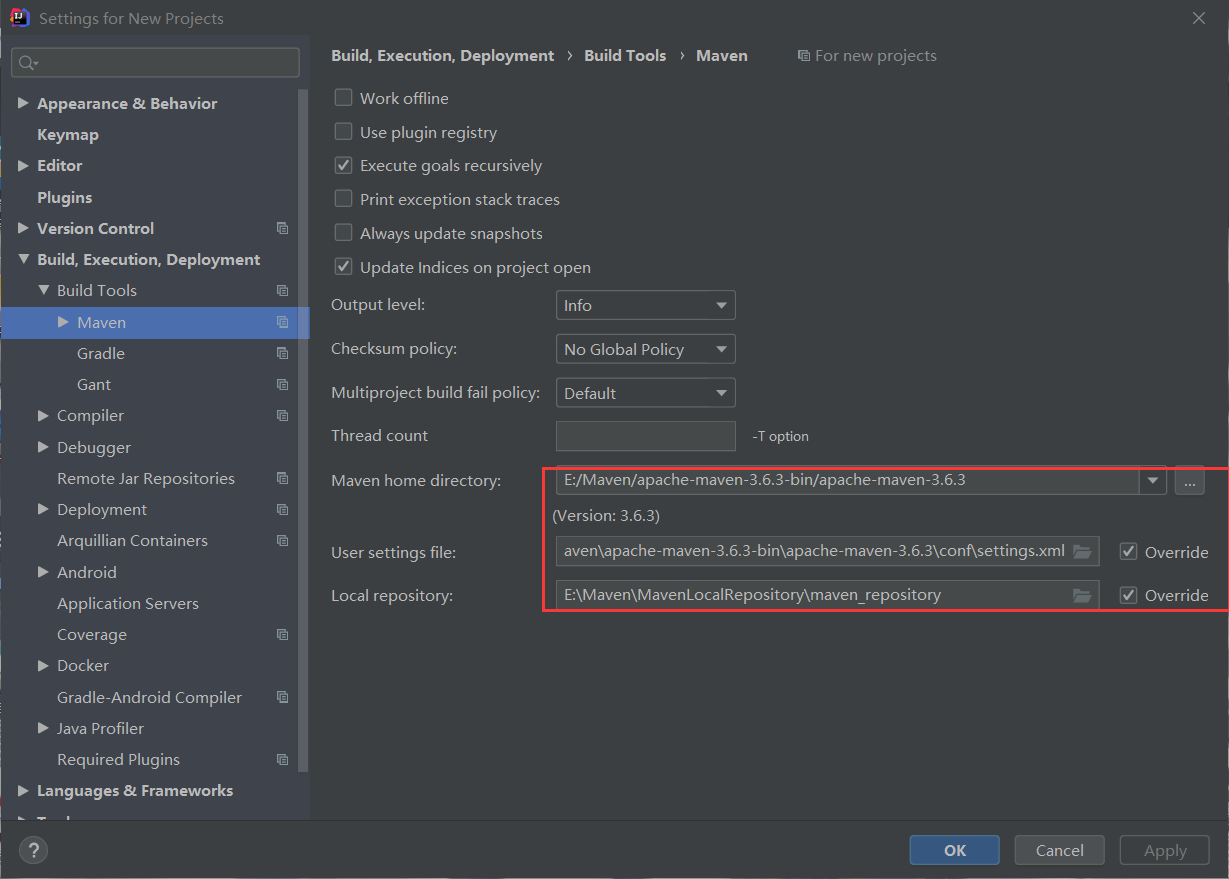Click the IntelliJ IDEA logo in title bar
The height and width of the screenshot is (879, 1229).
pos(19,17)
